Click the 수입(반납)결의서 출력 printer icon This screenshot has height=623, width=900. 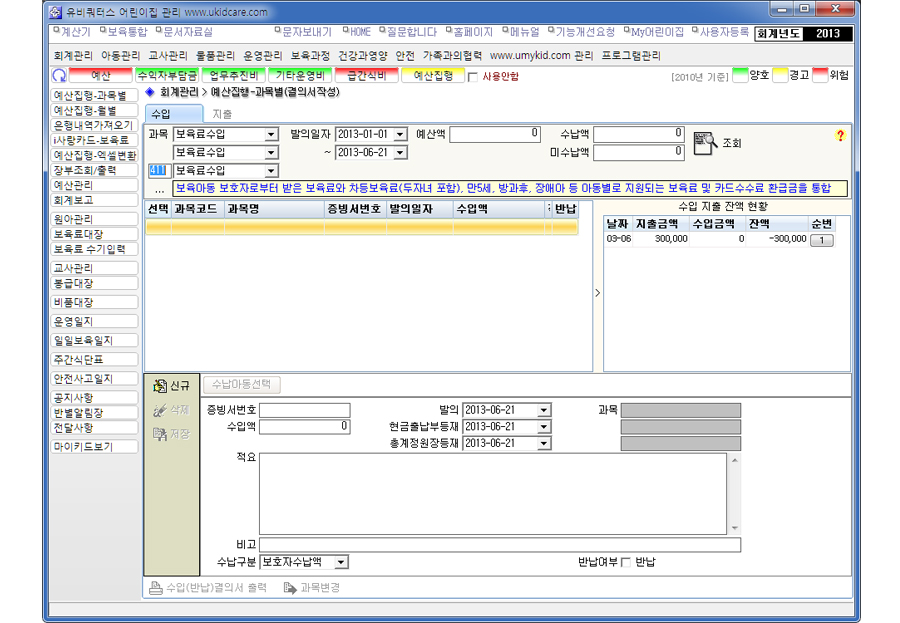[156, 588]
